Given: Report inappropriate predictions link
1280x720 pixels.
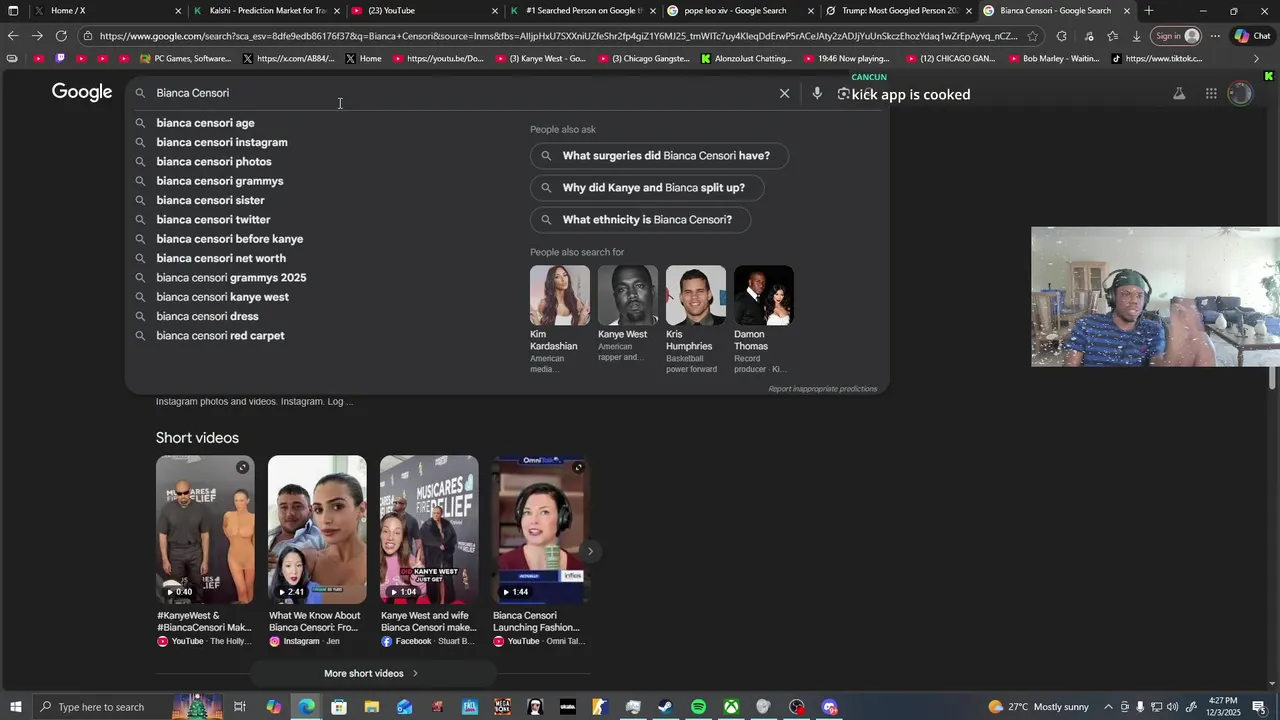Looking at the screenshot, I should (x=822, y=389).
